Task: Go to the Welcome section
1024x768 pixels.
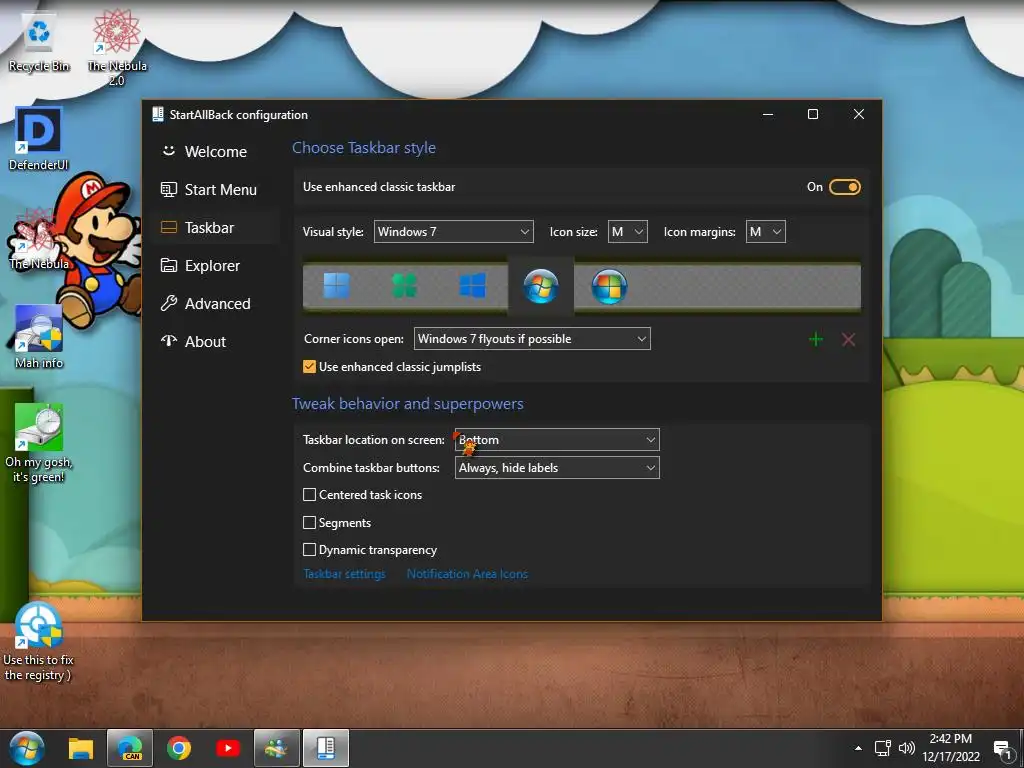Action: tap(214, 152)
